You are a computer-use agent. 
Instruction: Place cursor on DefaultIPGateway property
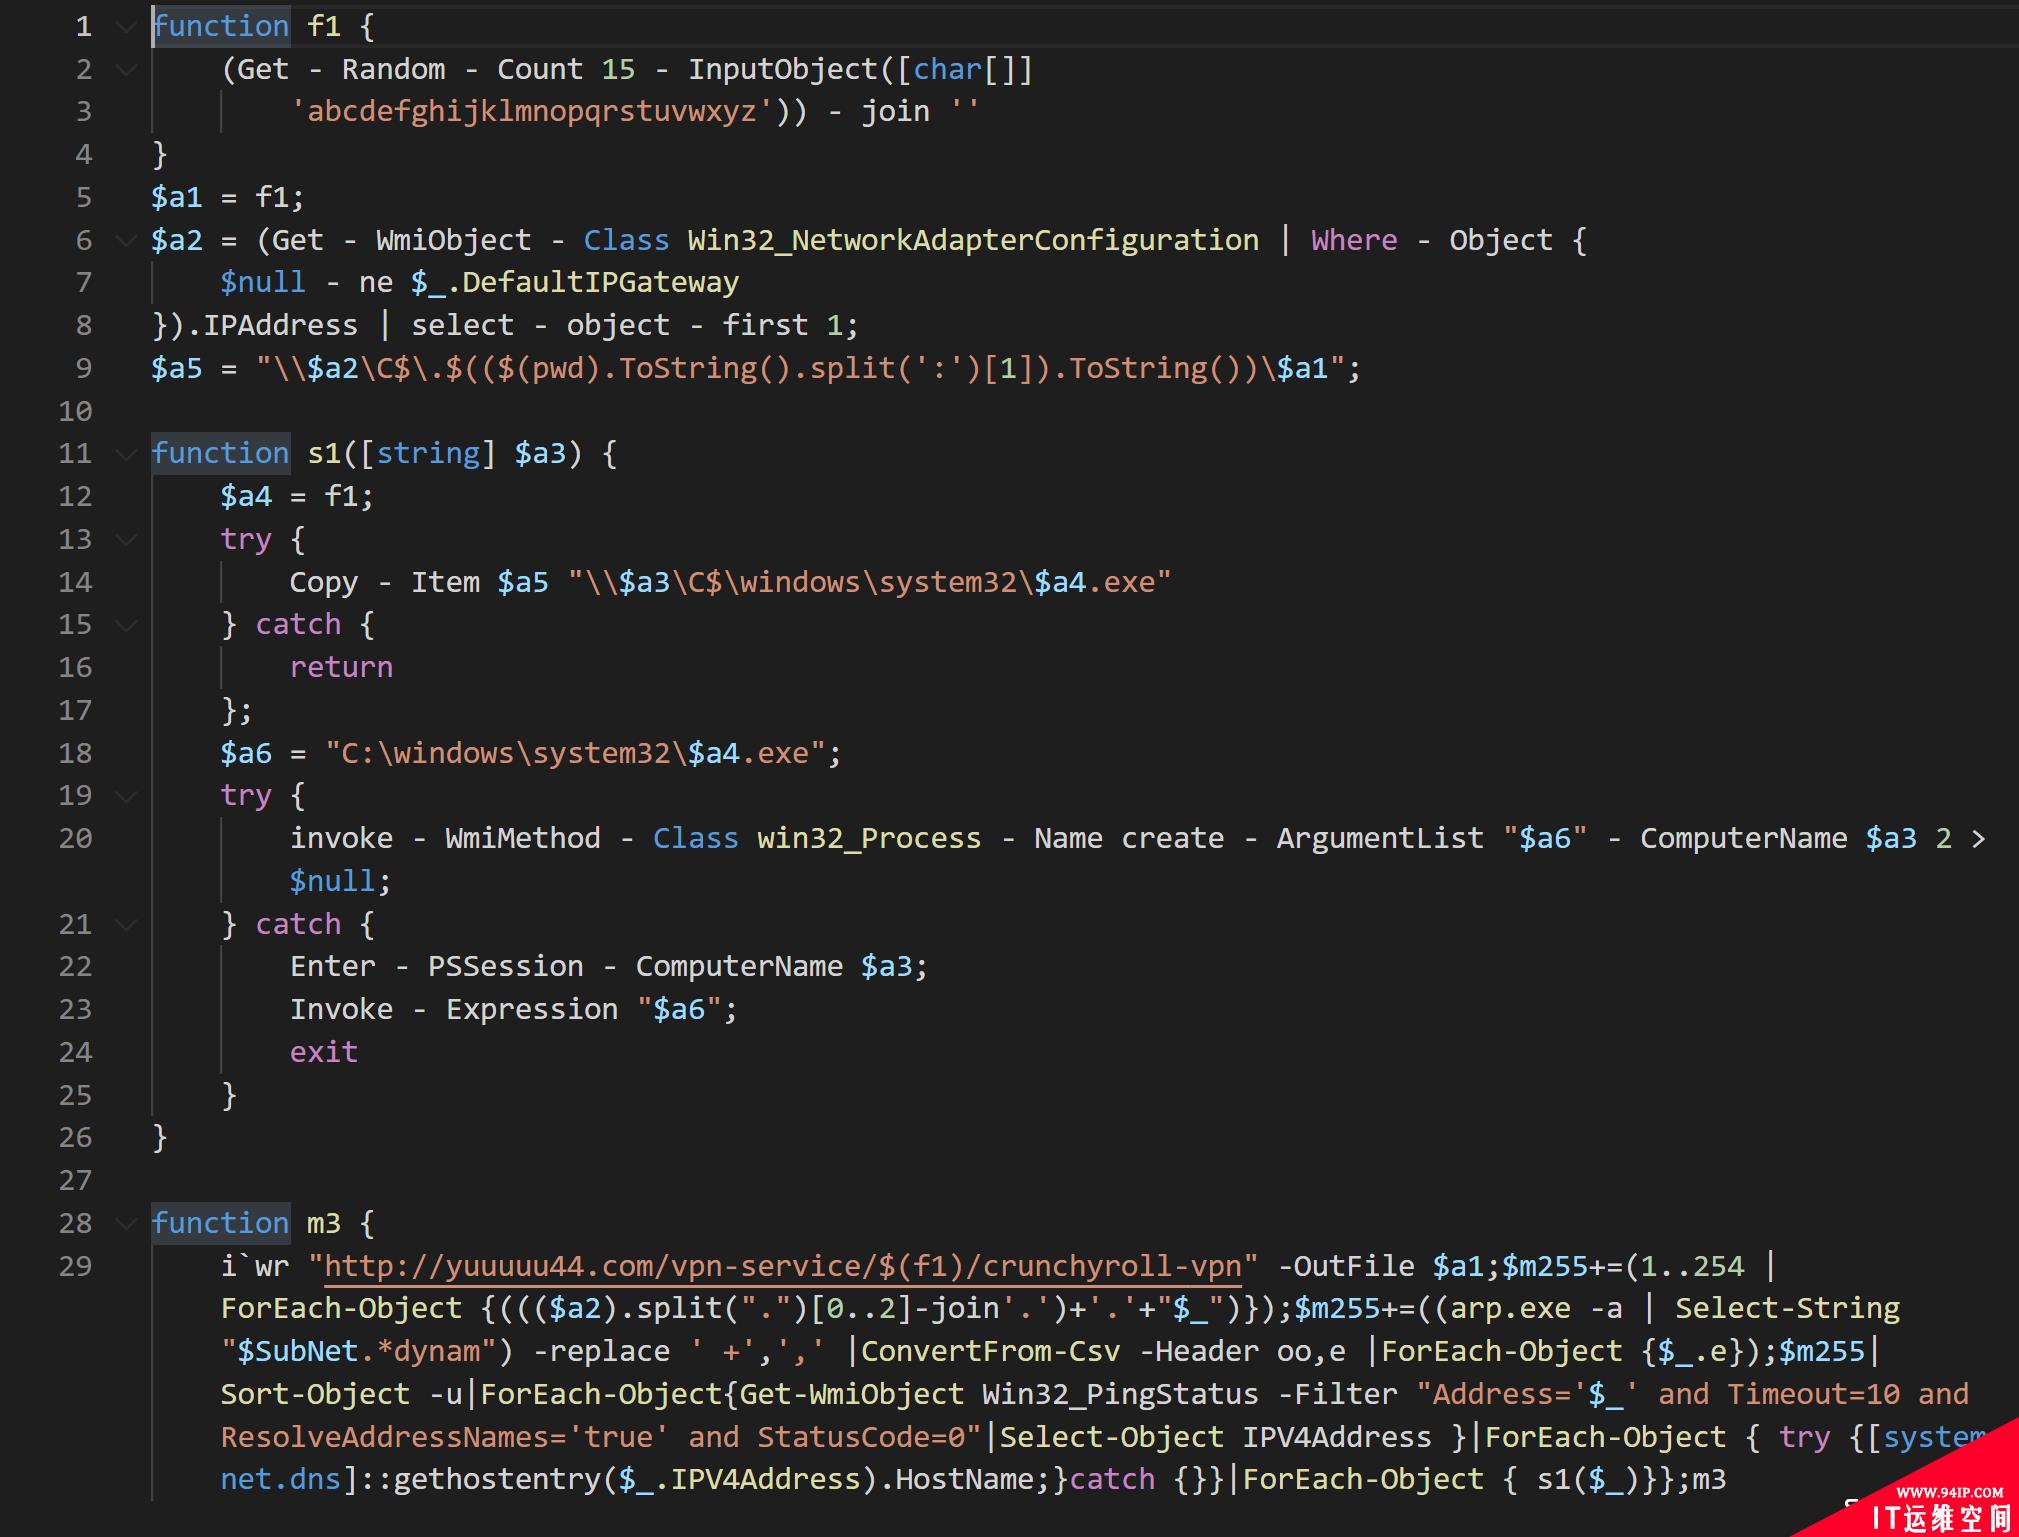coord(600,283)
